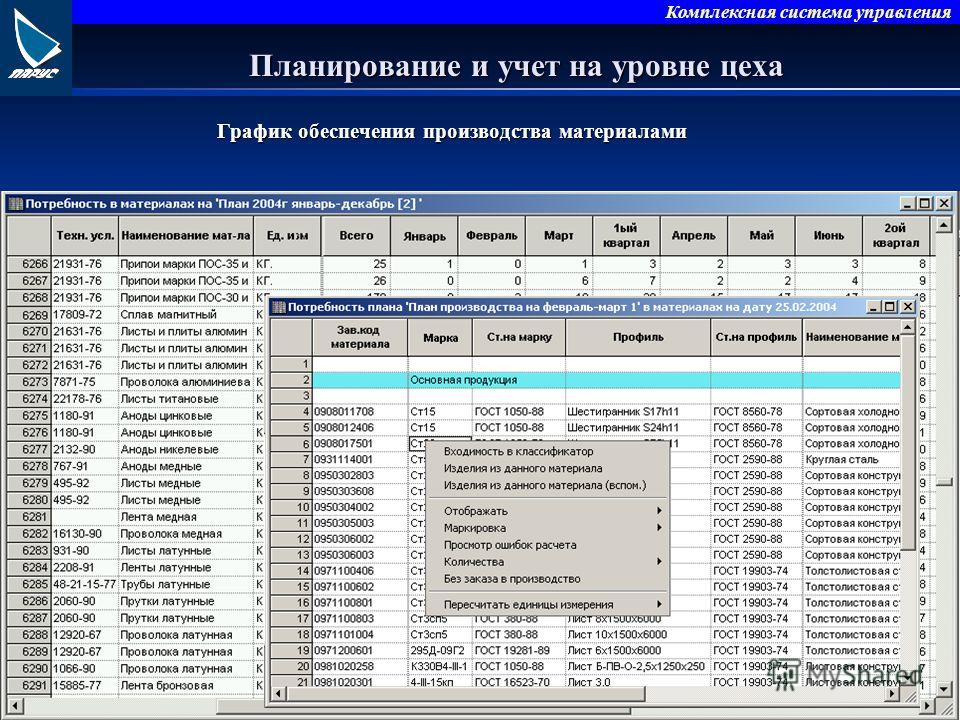
Task: Click the grid icon in 'Потребность в материалах' title bar
Action: (x=16, y=204)
